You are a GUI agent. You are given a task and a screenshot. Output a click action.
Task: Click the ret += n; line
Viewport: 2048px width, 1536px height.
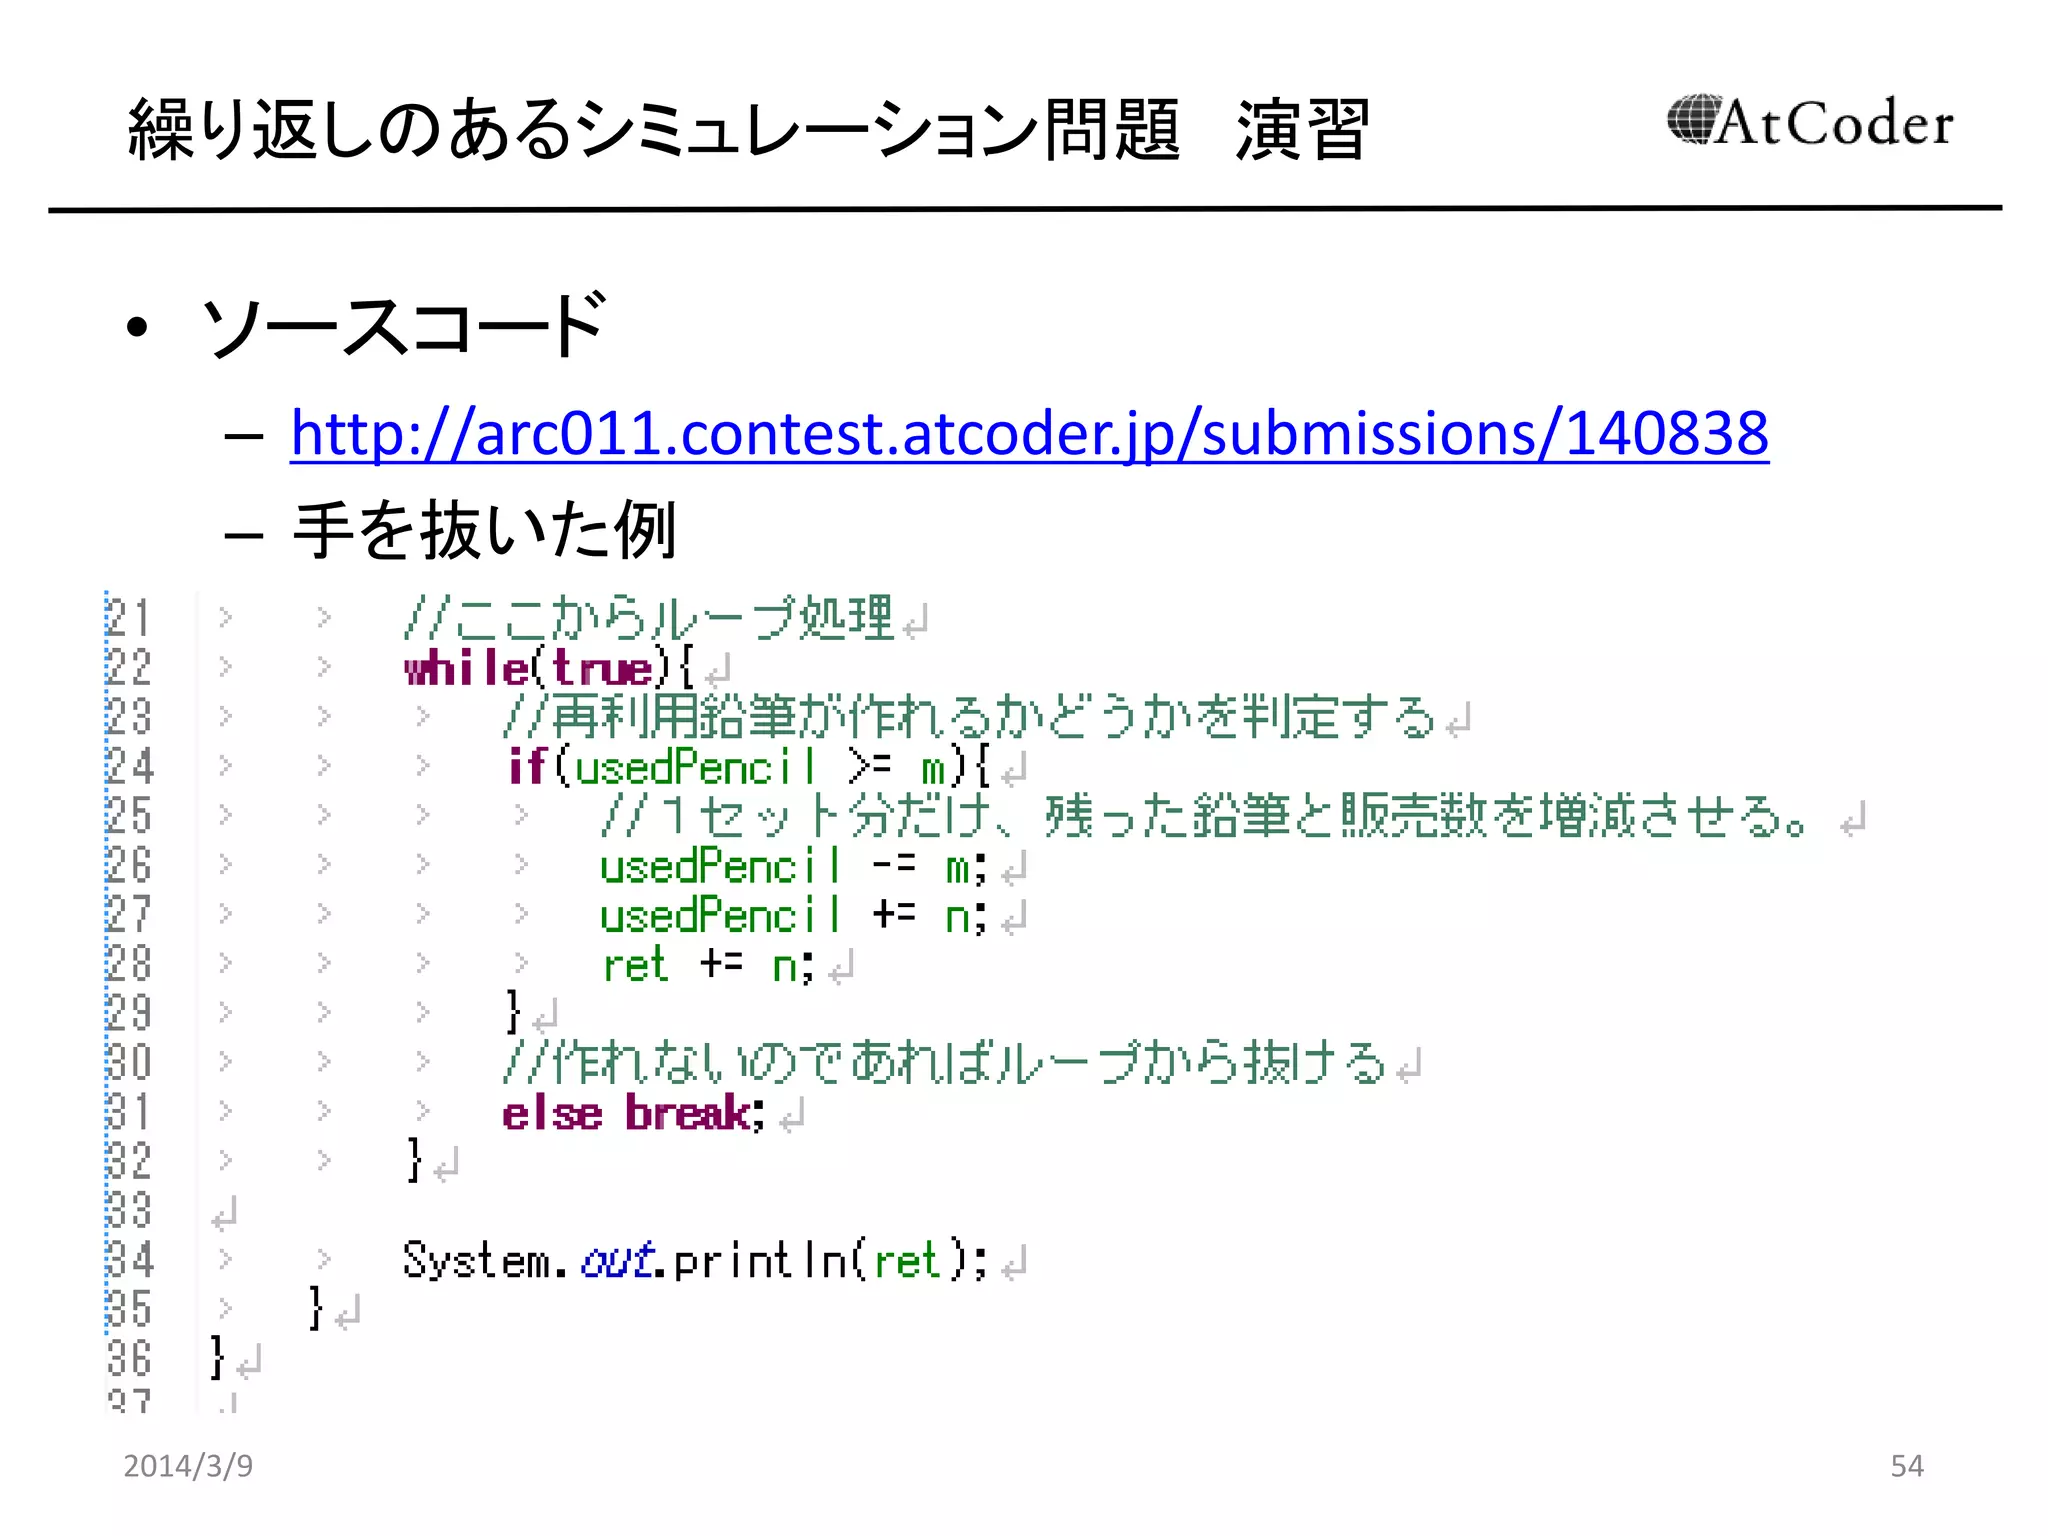708,965
